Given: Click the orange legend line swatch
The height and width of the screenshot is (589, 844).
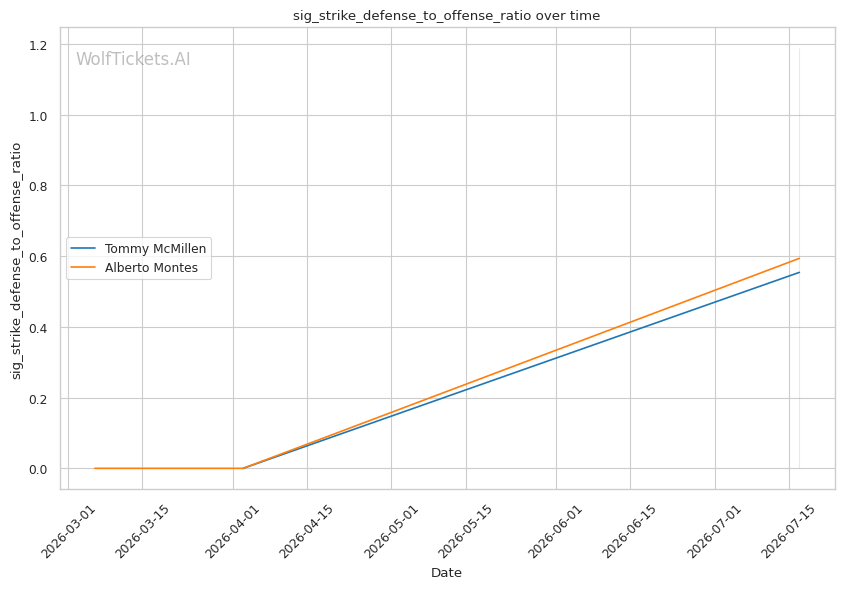Looking at the screenshot, I should point(83,268).
